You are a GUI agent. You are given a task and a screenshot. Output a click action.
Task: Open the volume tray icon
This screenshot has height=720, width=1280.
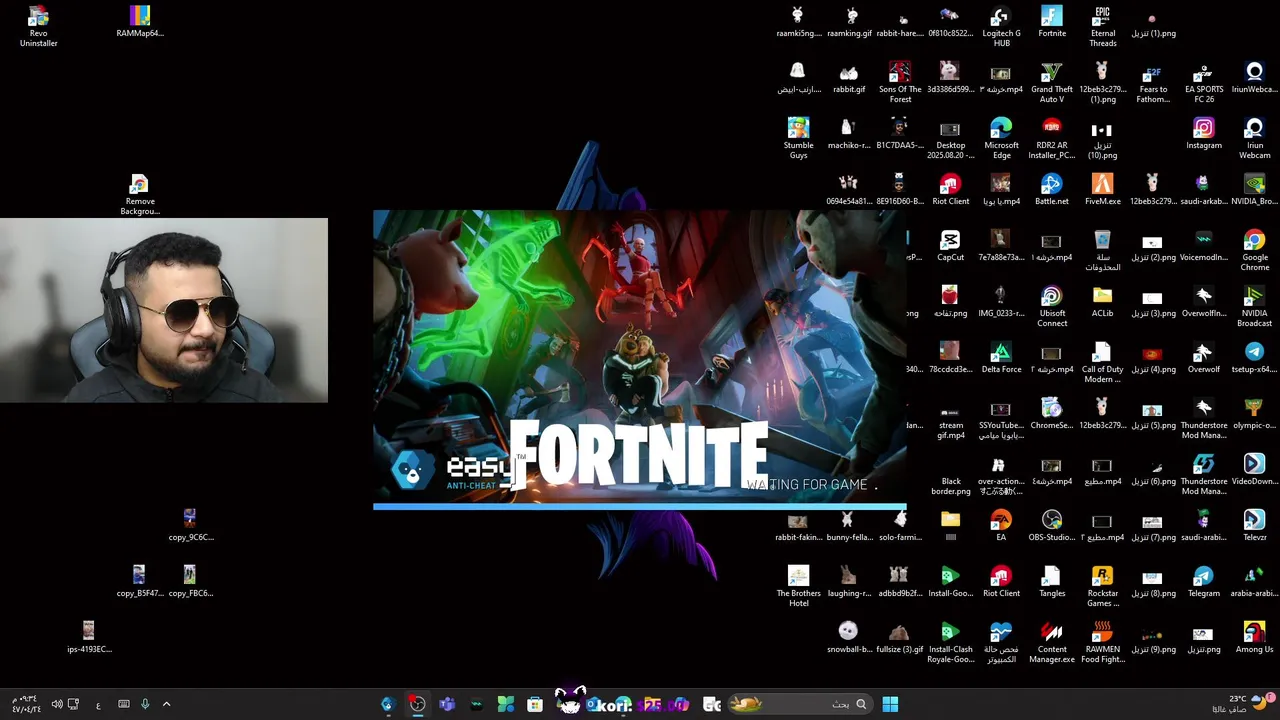coord(57,704)
